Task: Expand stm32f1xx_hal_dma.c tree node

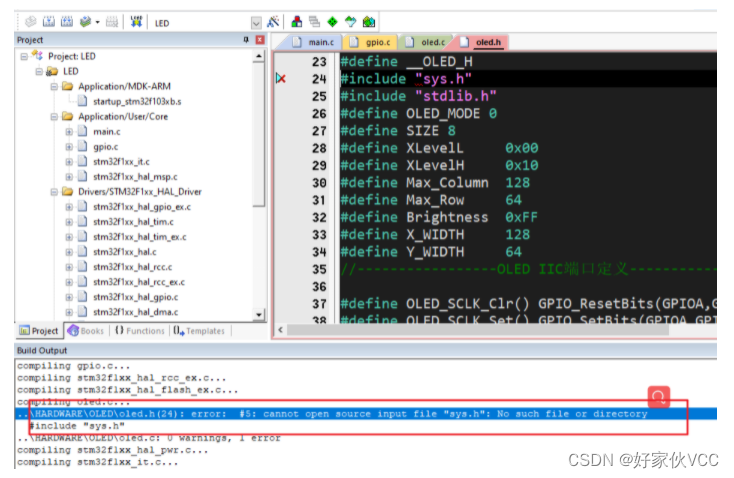Action: 69,312
